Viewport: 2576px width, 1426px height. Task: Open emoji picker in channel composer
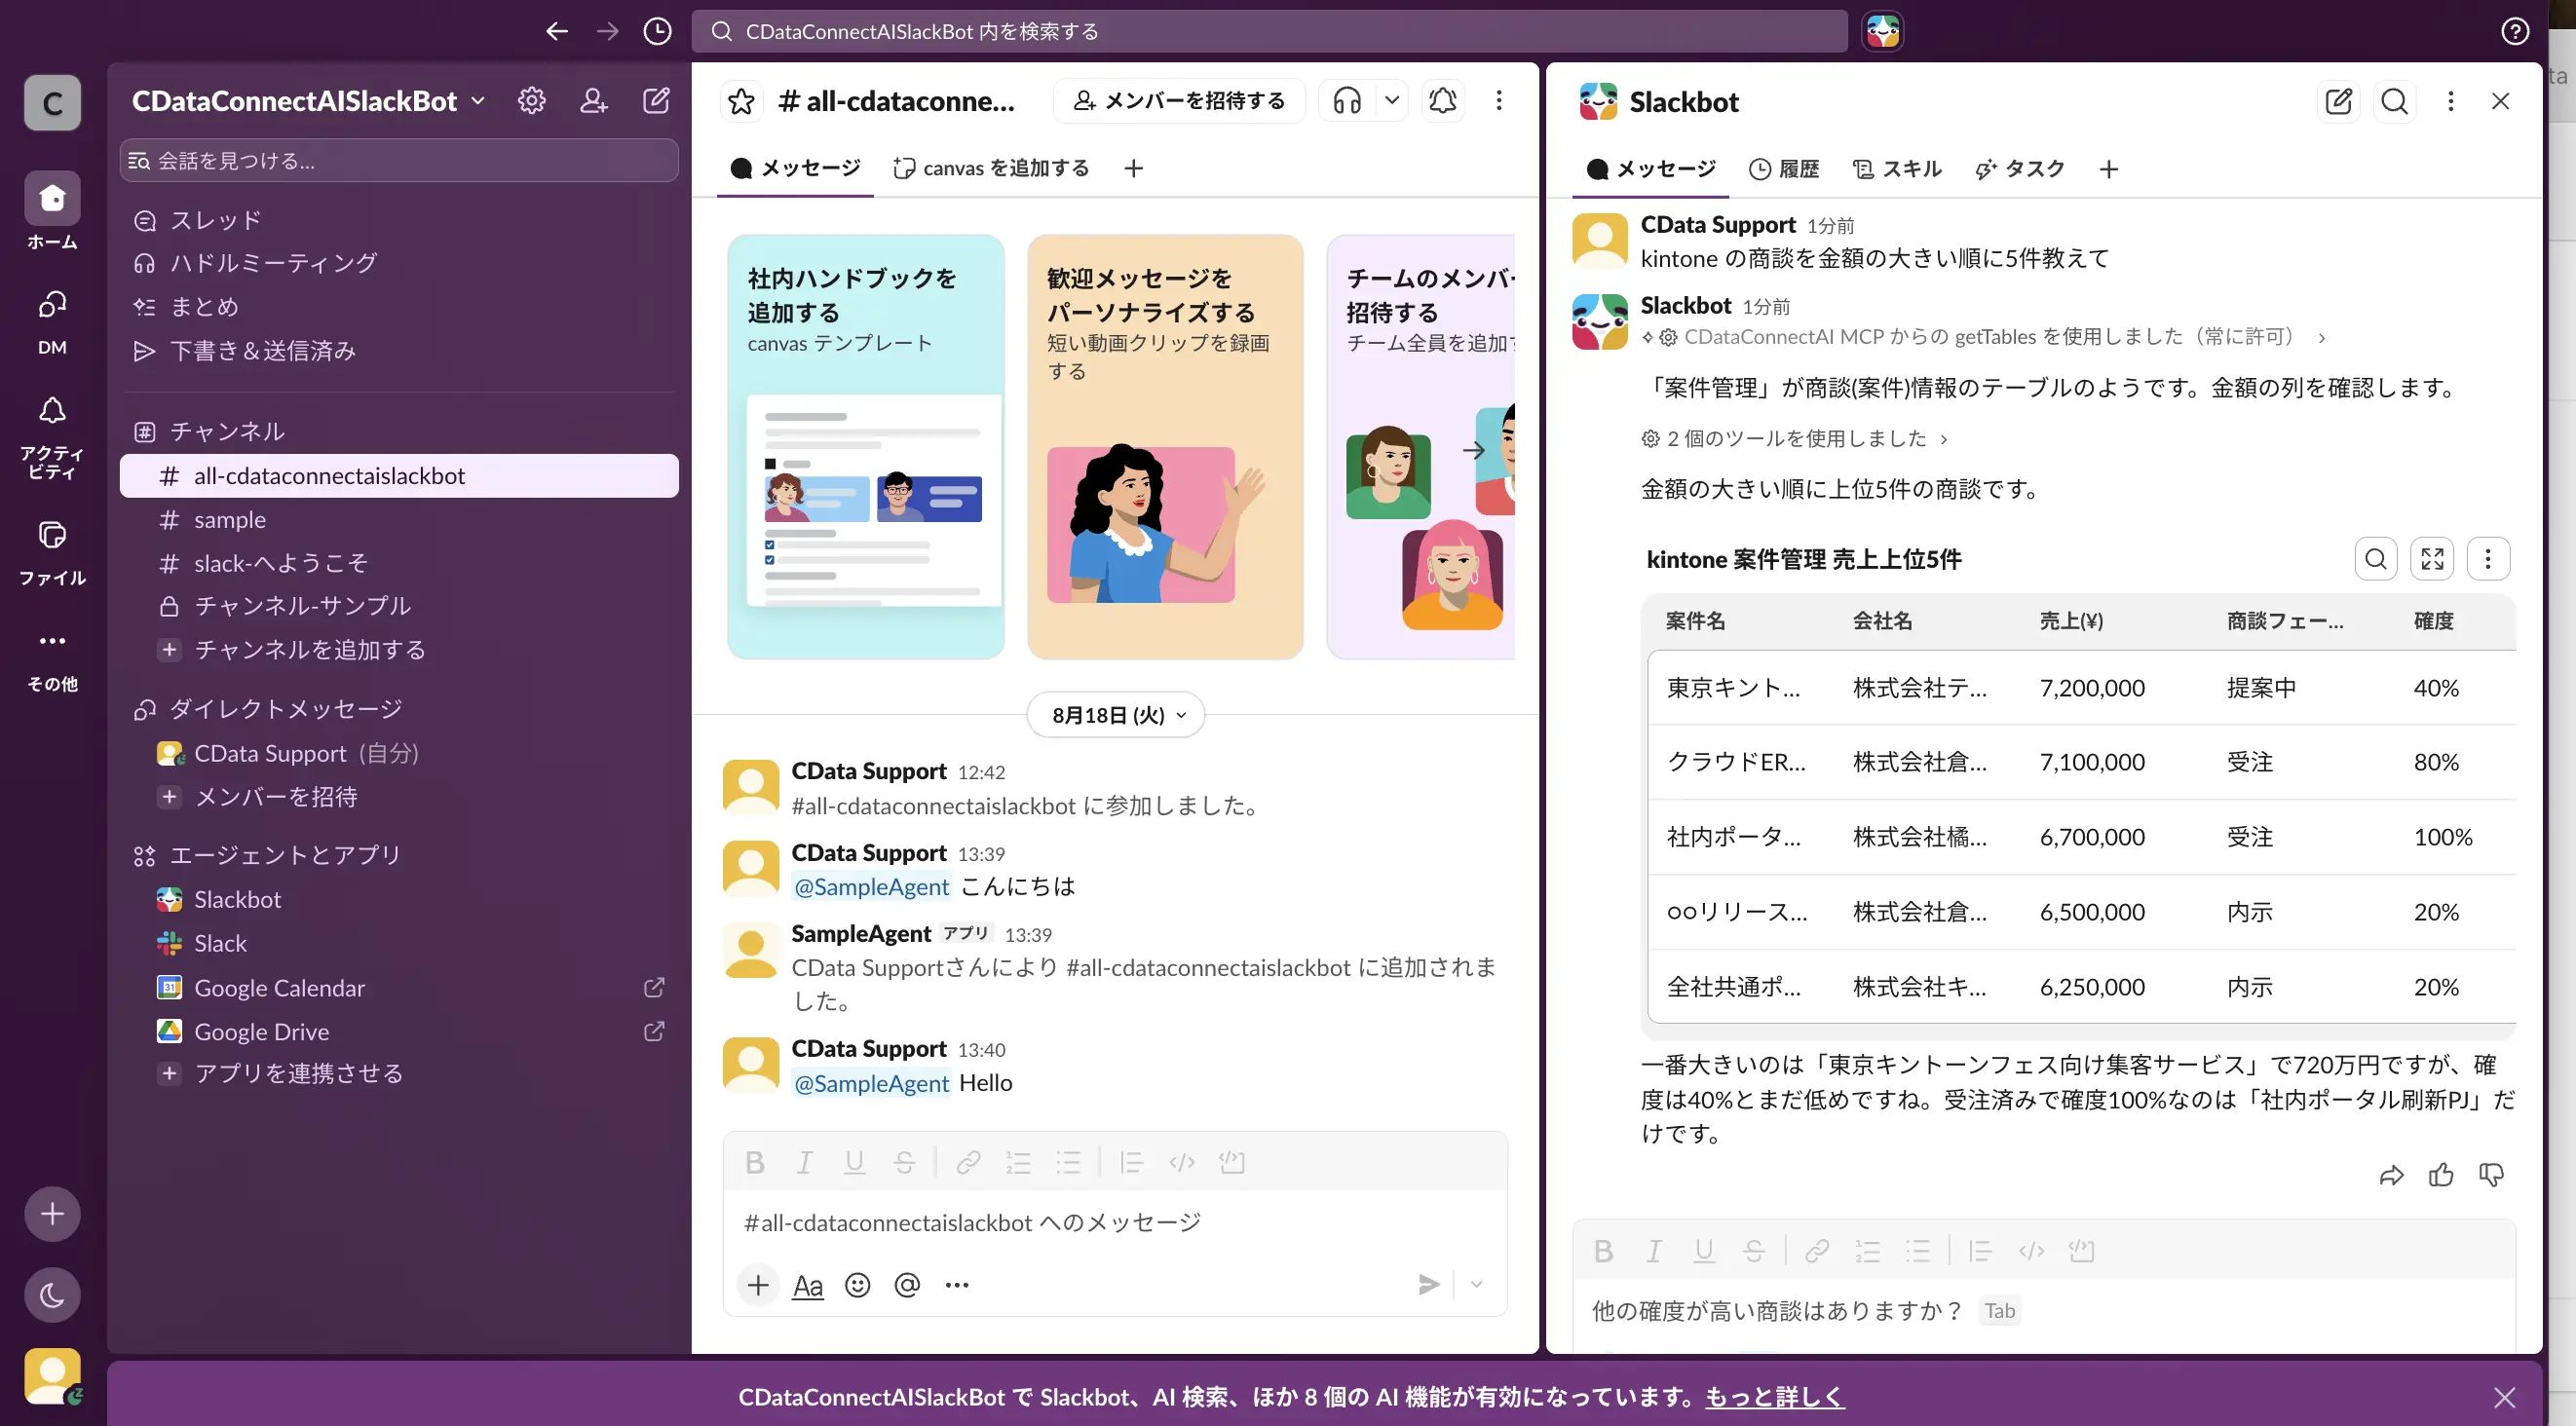tap(857, 1285)
